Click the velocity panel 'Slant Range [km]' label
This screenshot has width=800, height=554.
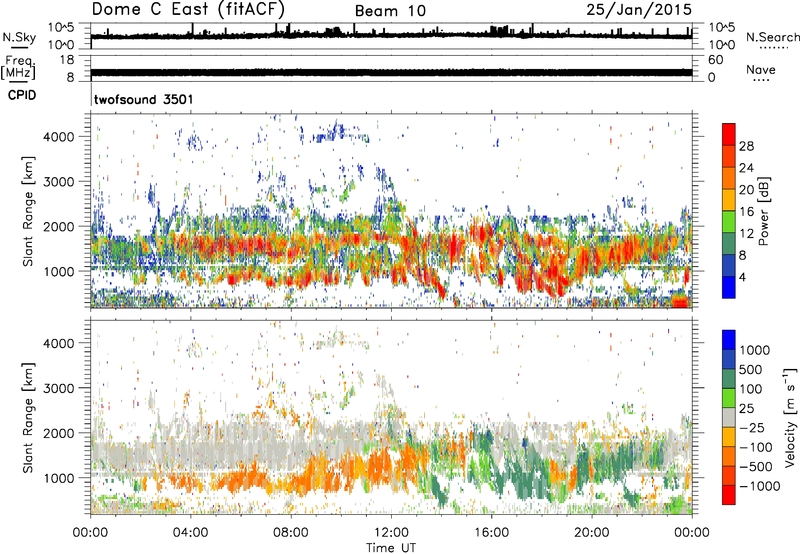click(x=28, y=418)
